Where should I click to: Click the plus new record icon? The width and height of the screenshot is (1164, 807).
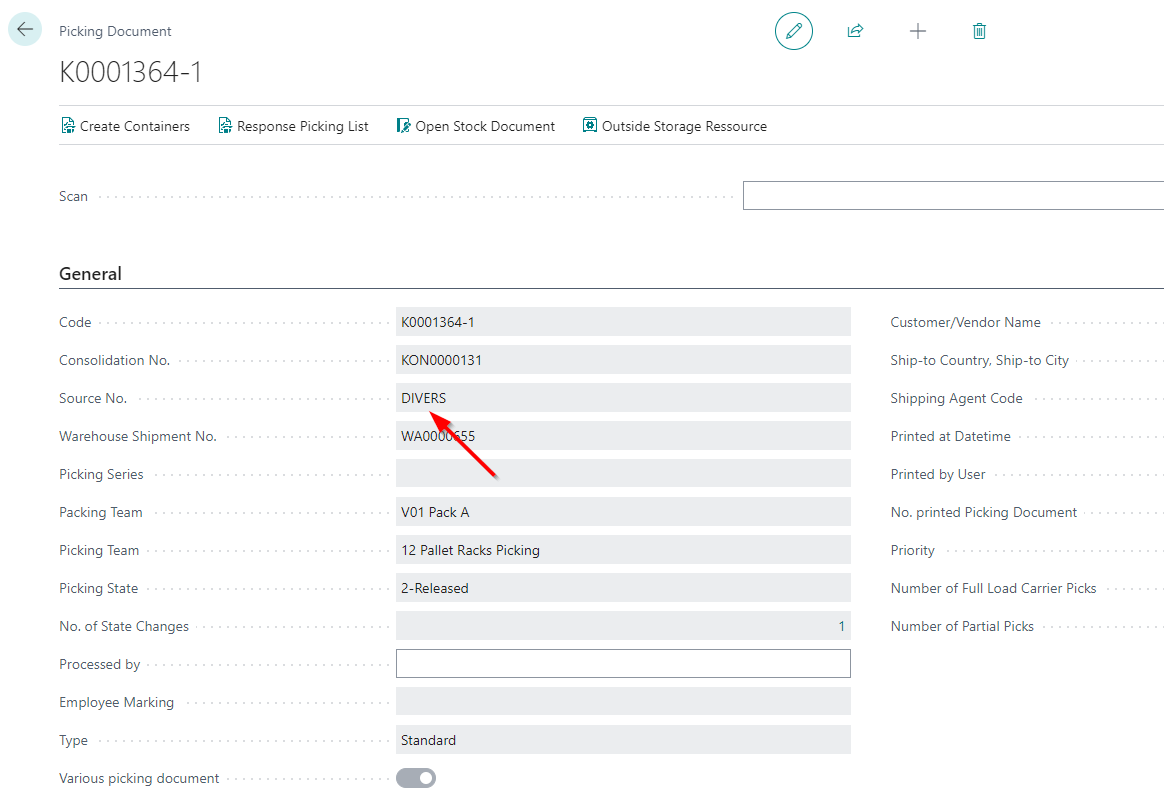(x=917, y=31)
